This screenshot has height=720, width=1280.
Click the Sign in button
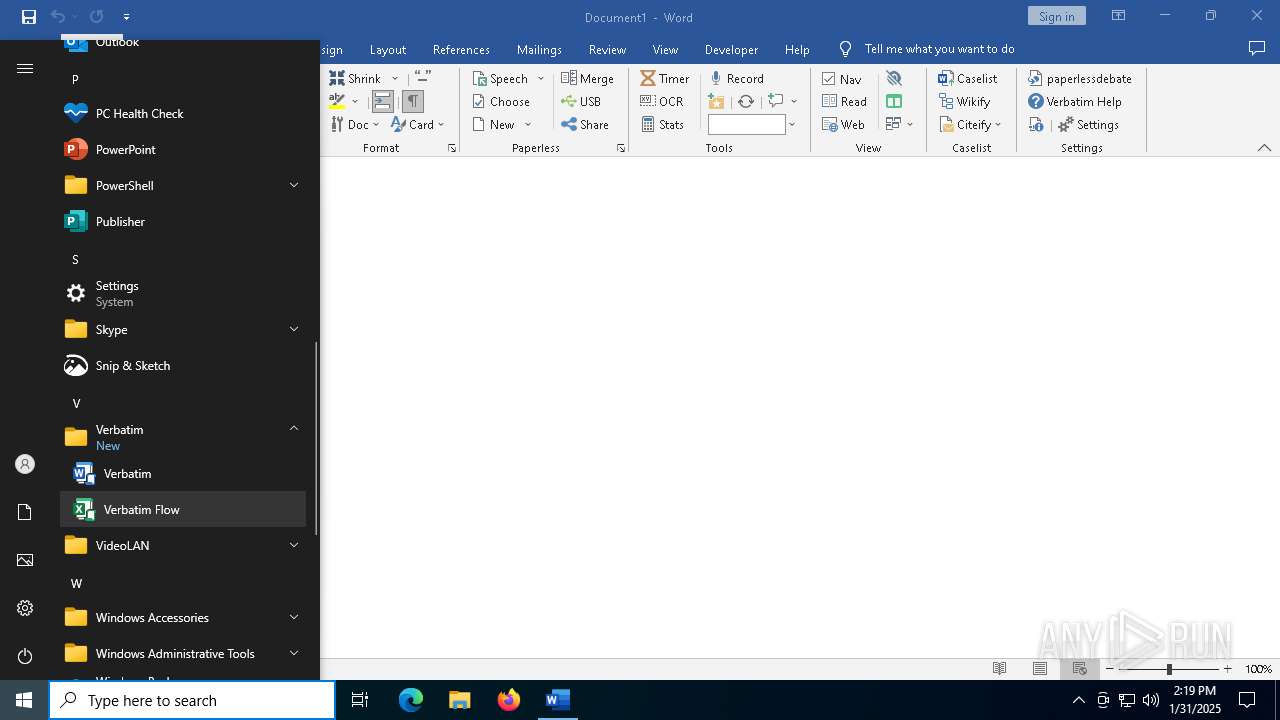[1056, 16]
